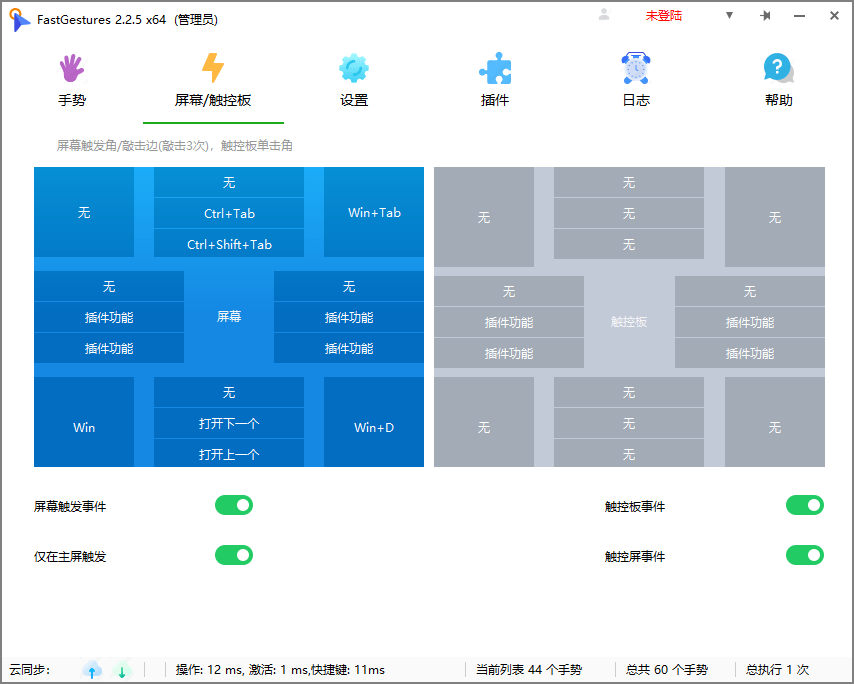Image resolution: width=854 pixels, height=684 pixels.
Task: Click the cloud sync download arrow icon
Action: (x=122, y=670)
